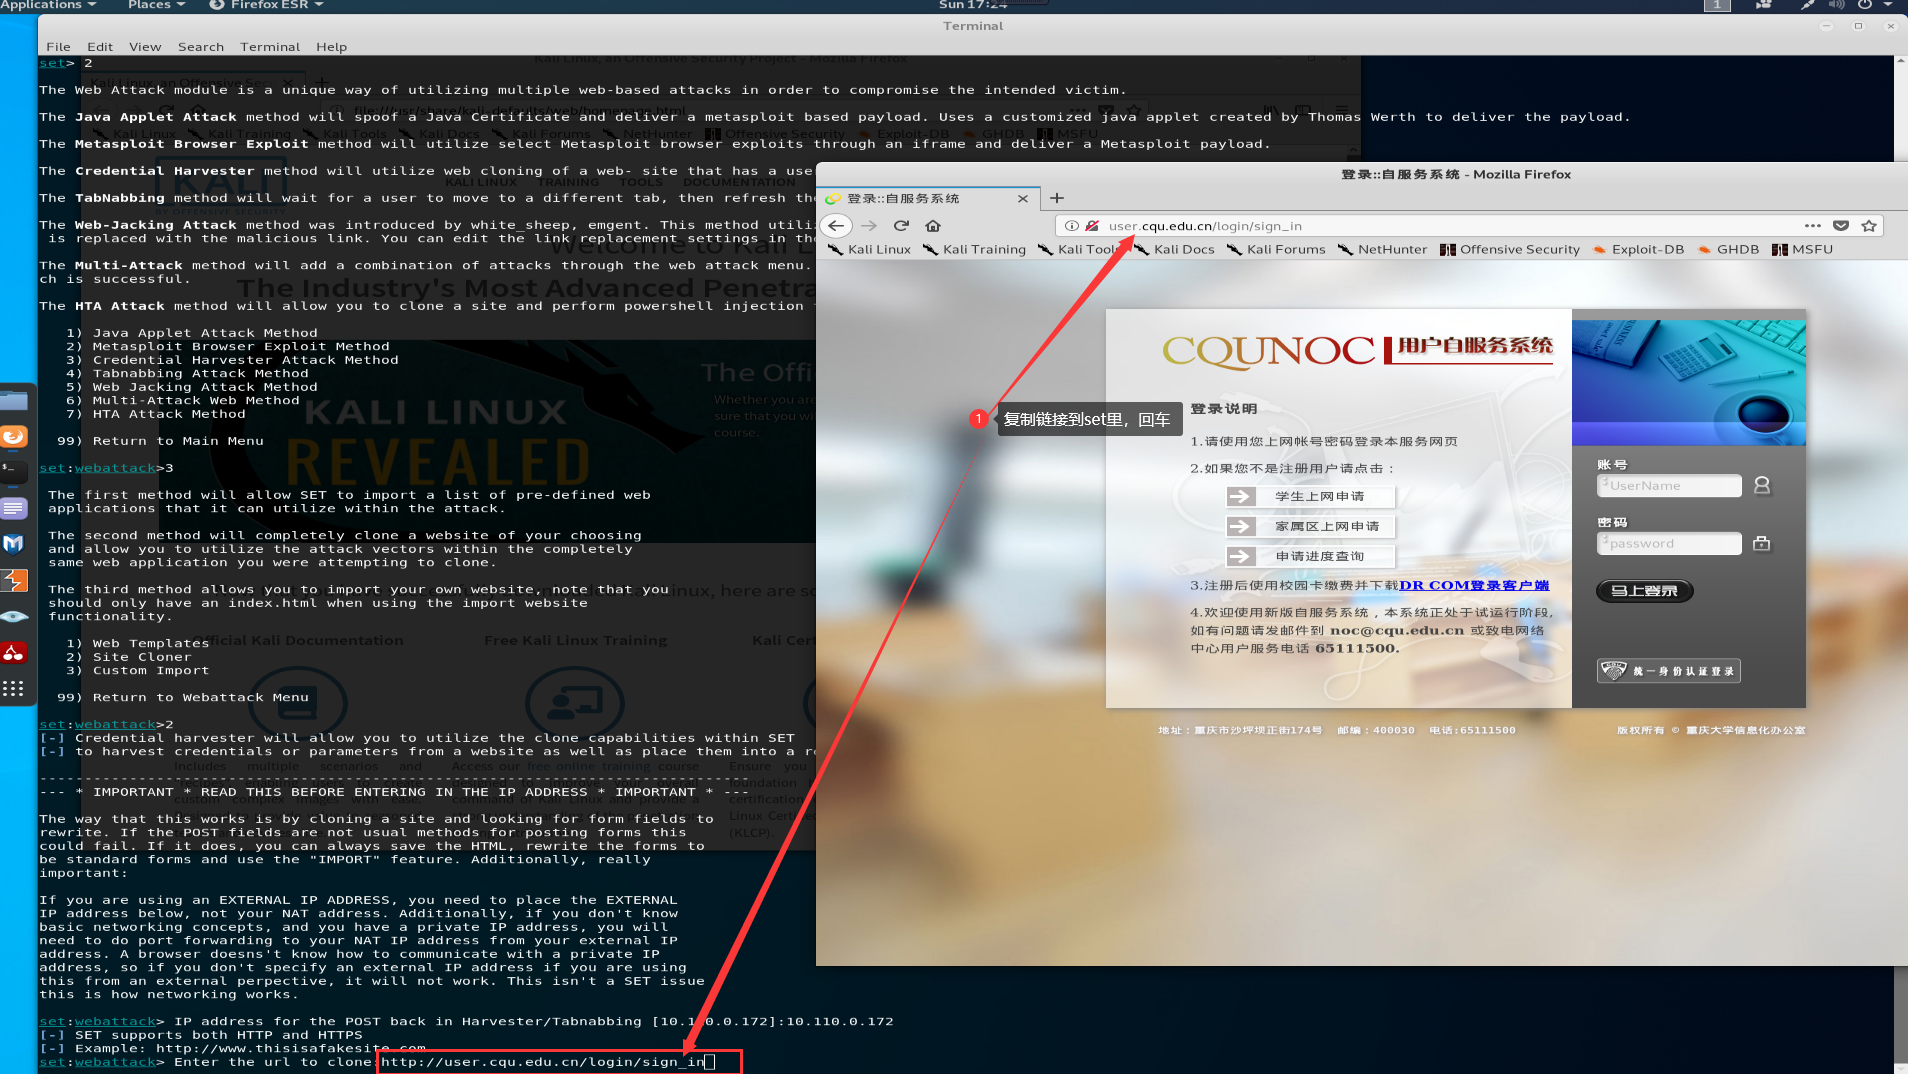Screen dimensions: 1908x1074
Task: Open the Exploit-DB bookmark
Action: pyautogui.click(x=1638, y=249)
